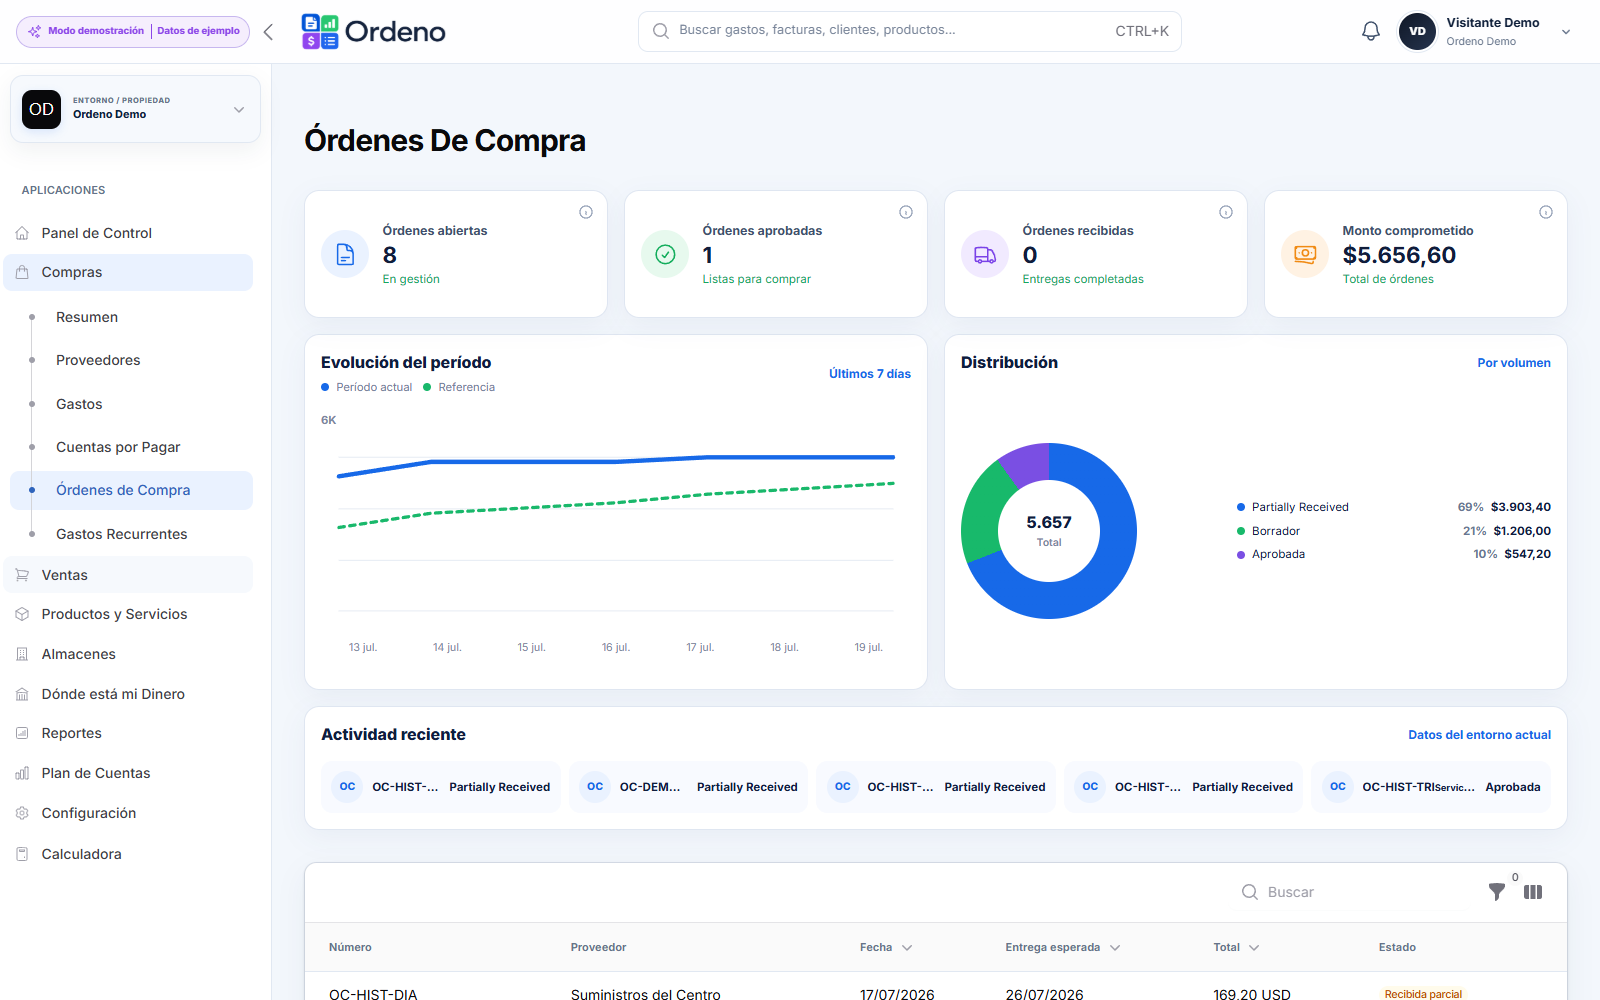Click the Ordeno logo
The image size is (1600, 1000).
click(x=373, y=32)
